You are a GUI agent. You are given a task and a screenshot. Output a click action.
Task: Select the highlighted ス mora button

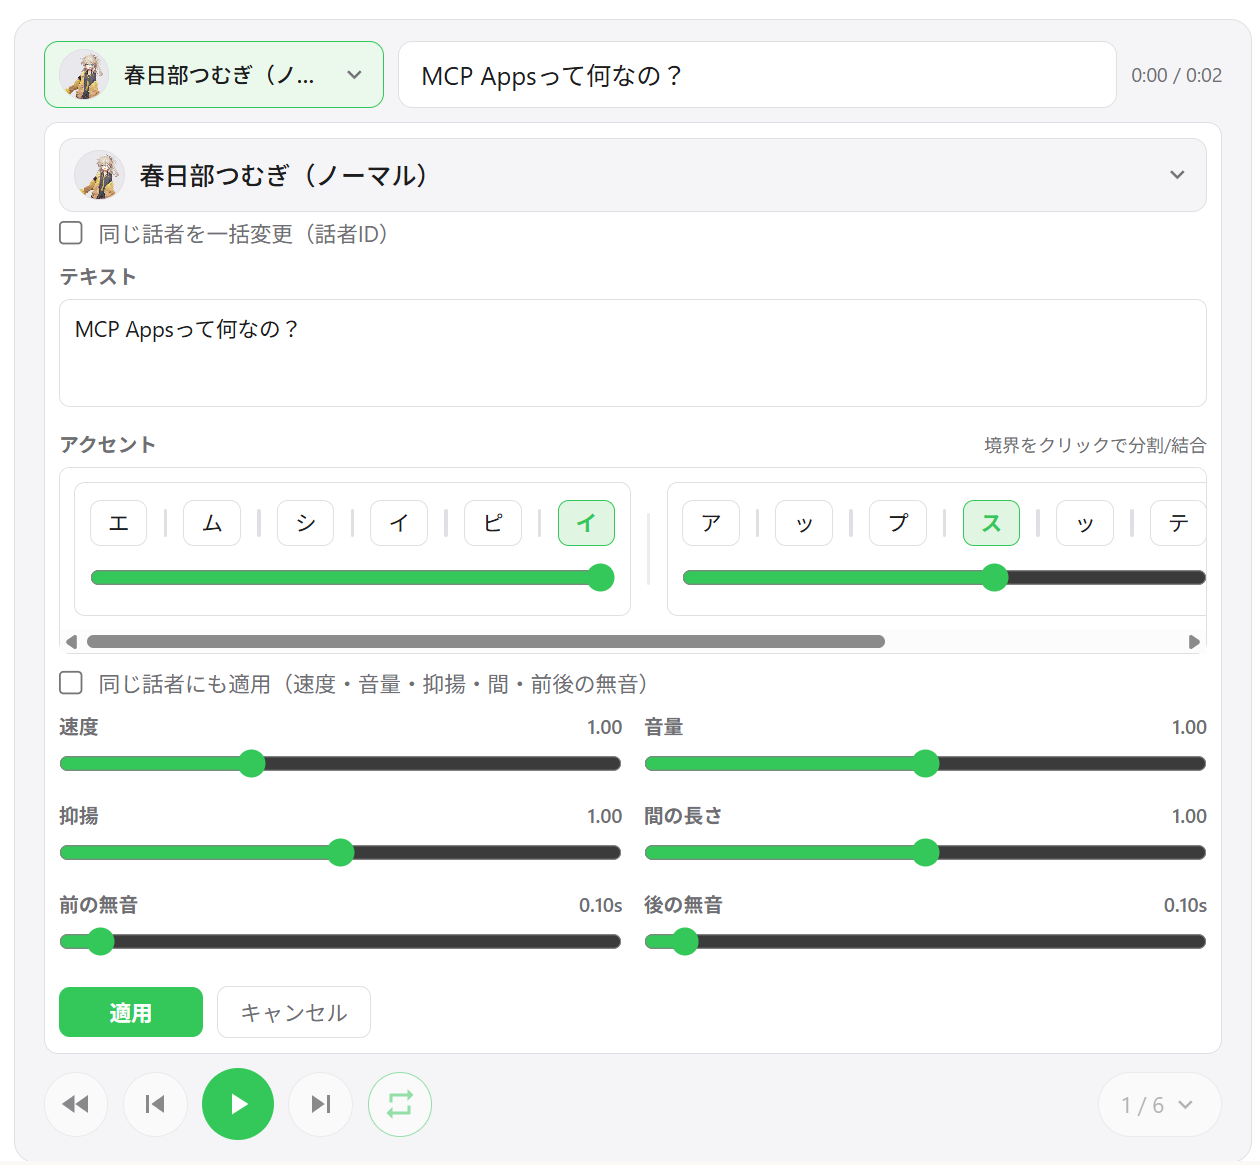pos(991,523)
